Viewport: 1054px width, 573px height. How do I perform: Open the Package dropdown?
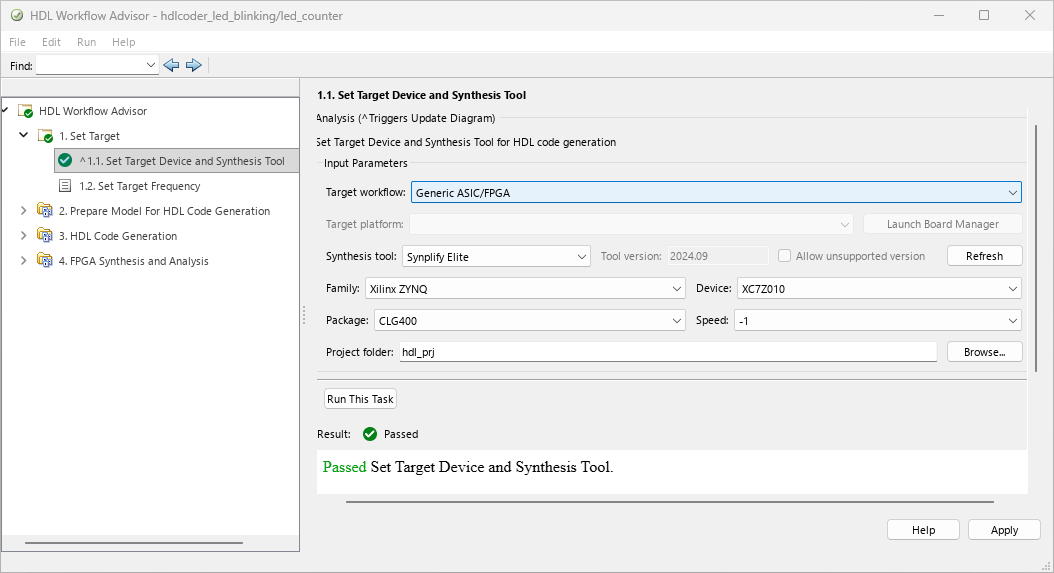677,321
